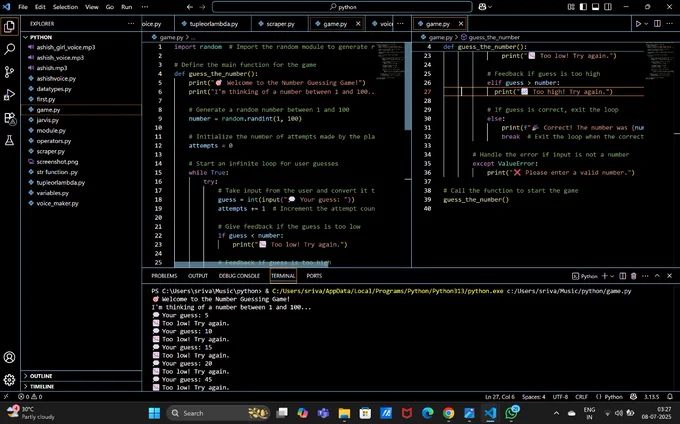Click the Run Python File play button
This screenshot has height=424, width=680.
pos(638,24)
